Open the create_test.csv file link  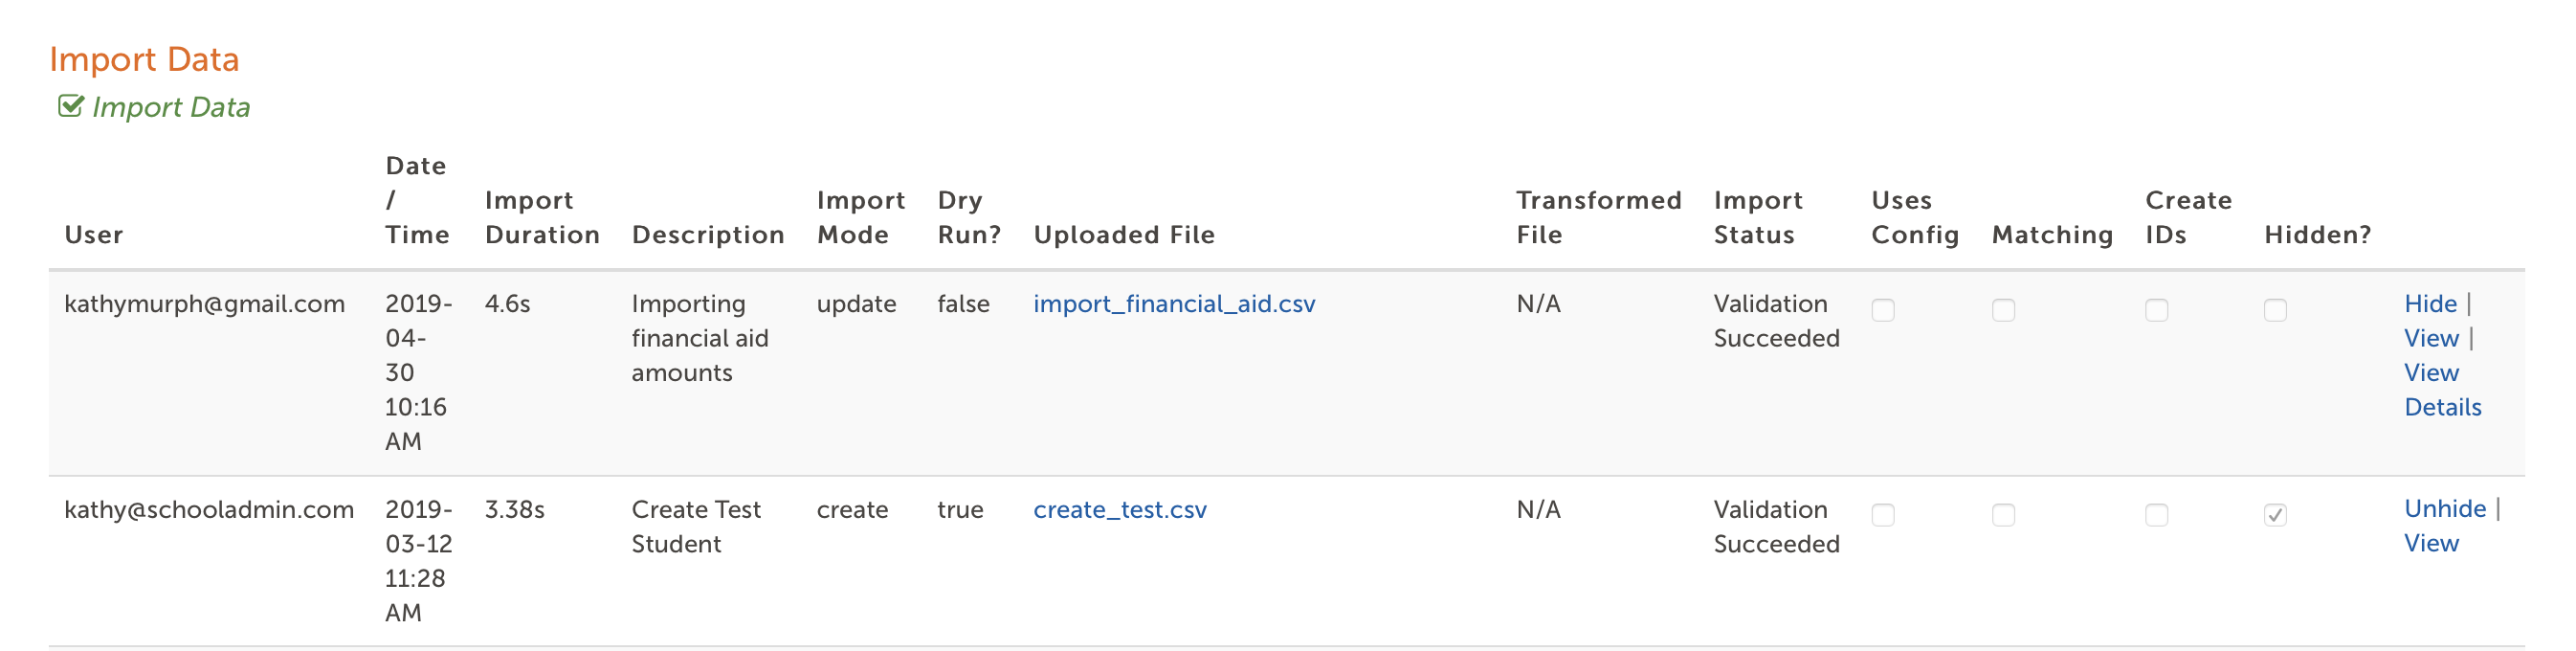pyautogui.click(x=1120, y=510)
